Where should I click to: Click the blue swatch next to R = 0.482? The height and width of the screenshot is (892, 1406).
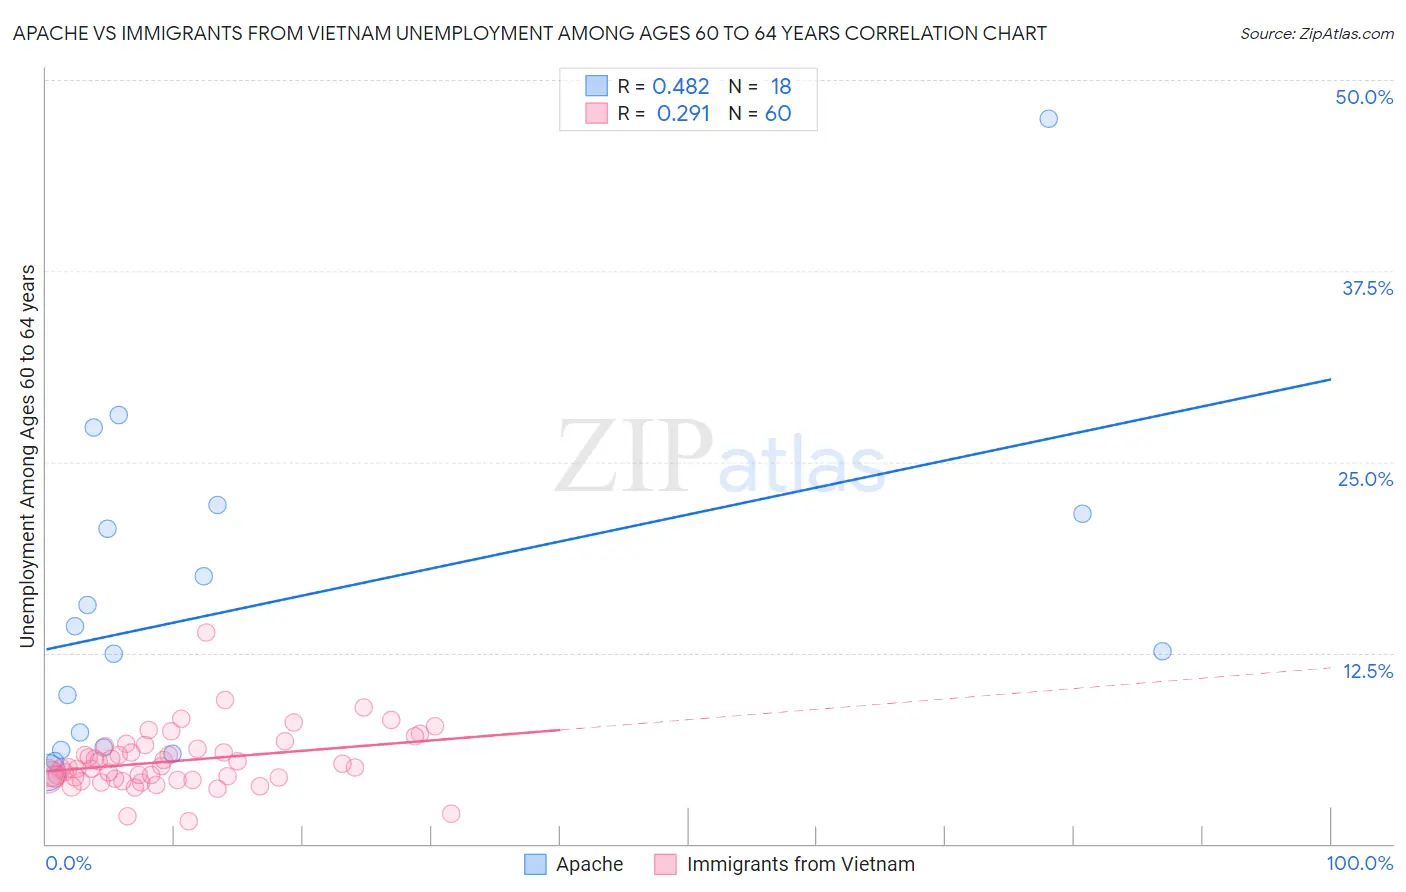pos(596,86)
